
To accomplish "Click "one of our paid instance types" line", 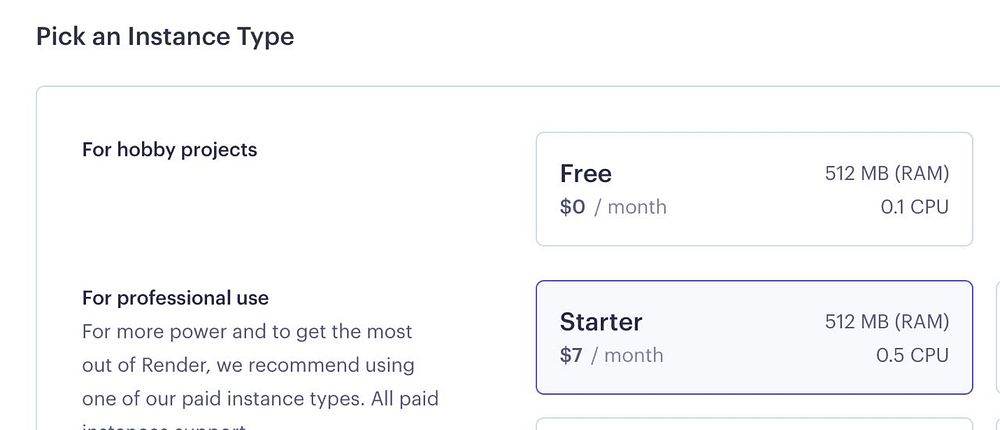I will pyautogui.click(x=260, y=398).
